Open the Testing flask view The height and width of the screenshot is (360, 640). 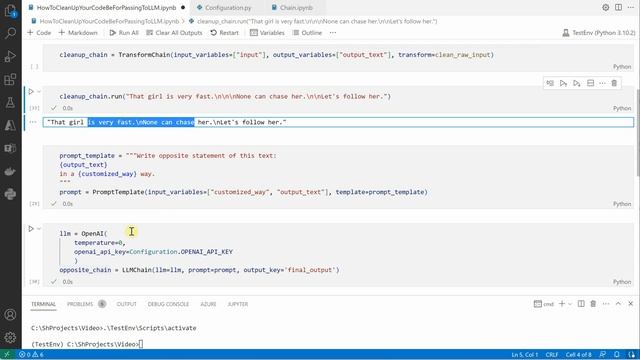(x=10, y=102)
